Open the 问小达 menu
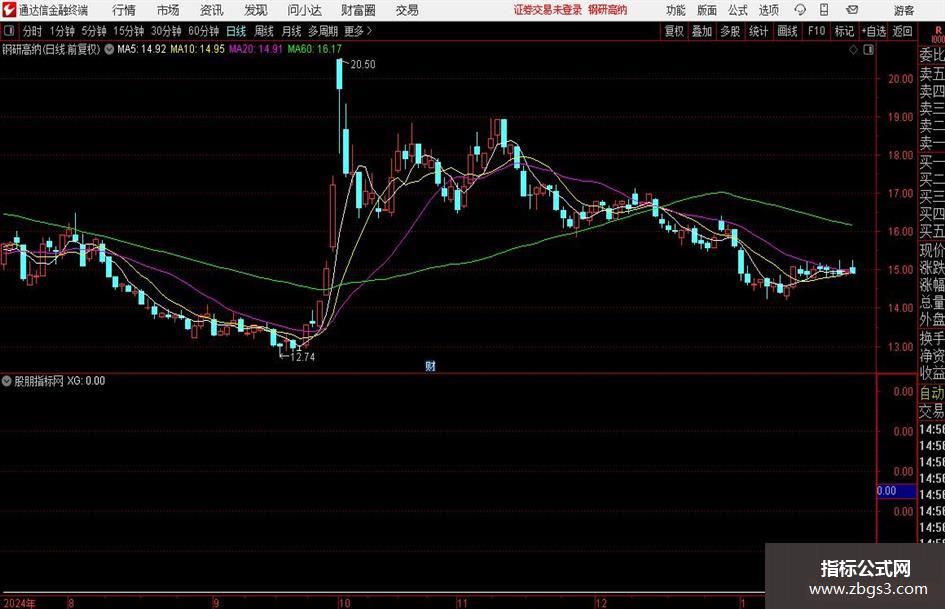Viewport: 945px width, 609px height. point(304,10)
